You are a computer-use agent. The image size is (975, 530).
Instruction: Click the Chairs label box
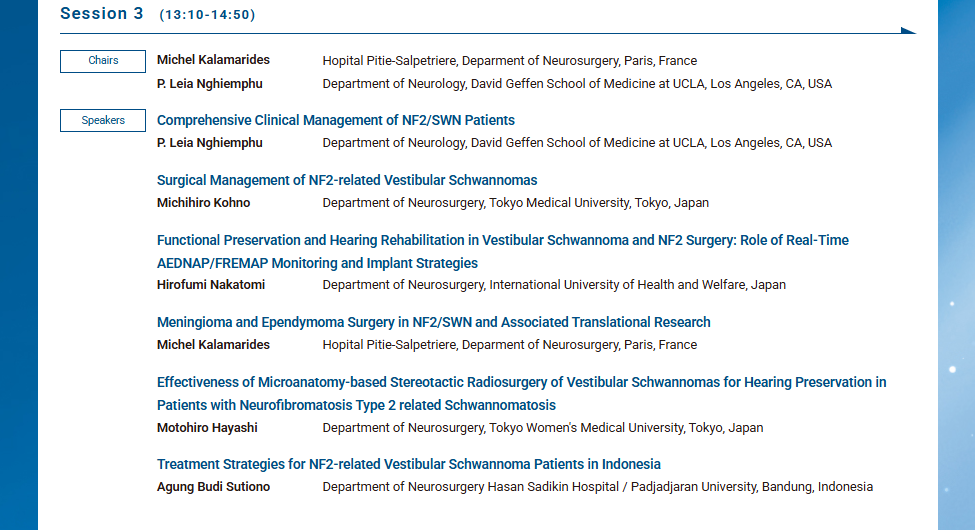click(x=103, y=61)
